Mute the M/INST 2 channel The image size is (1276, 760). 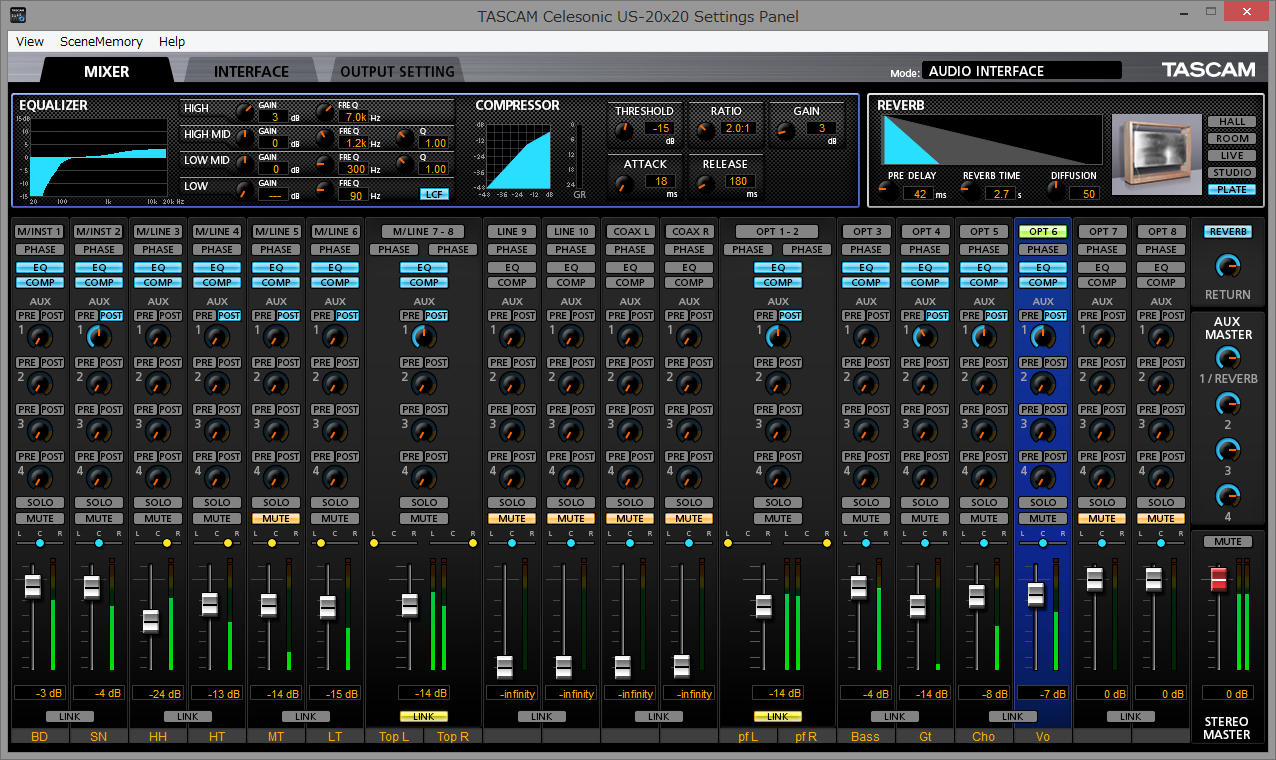tap(99, 519)
